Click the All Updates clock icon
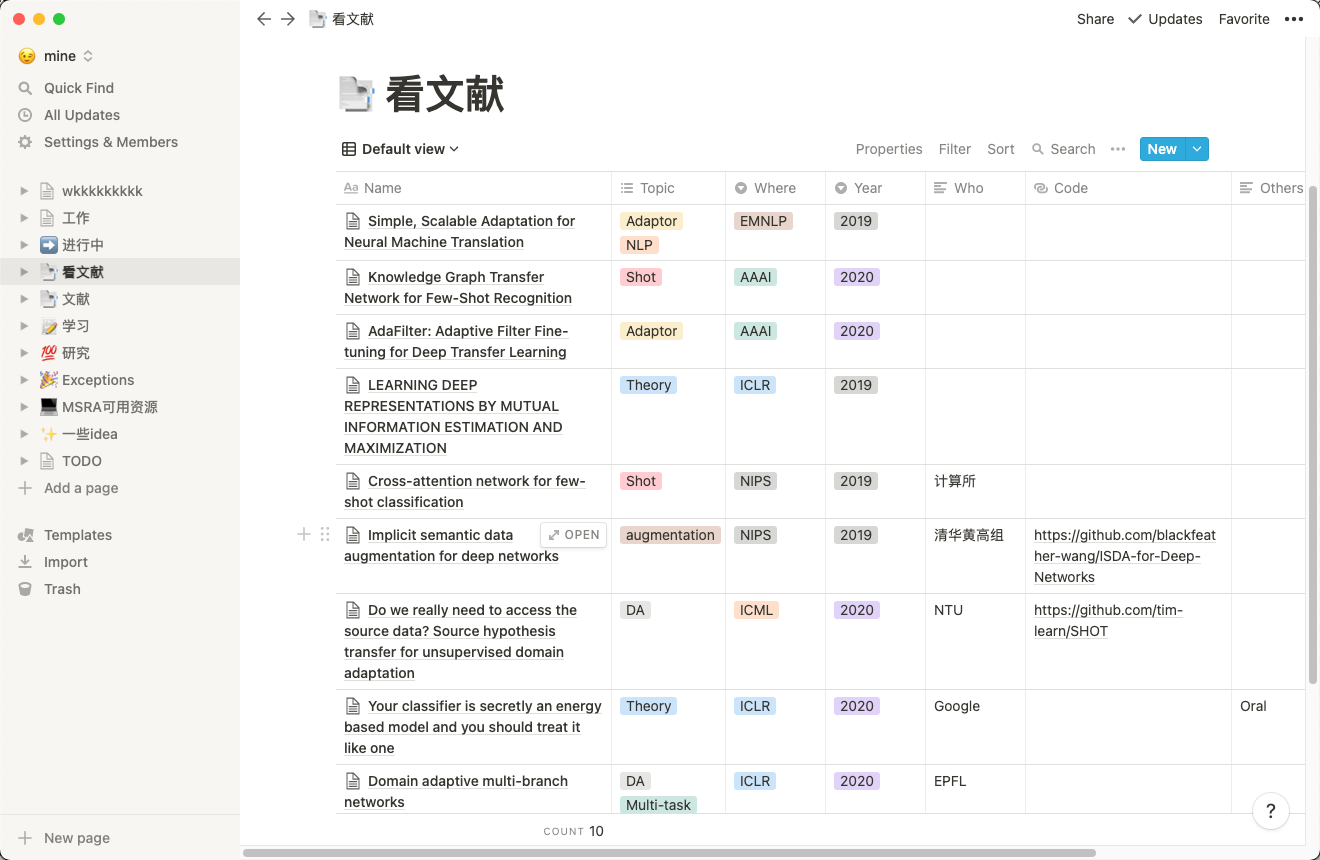The width and height of the screenshot is (1320, 860). (x=26, y=115)
